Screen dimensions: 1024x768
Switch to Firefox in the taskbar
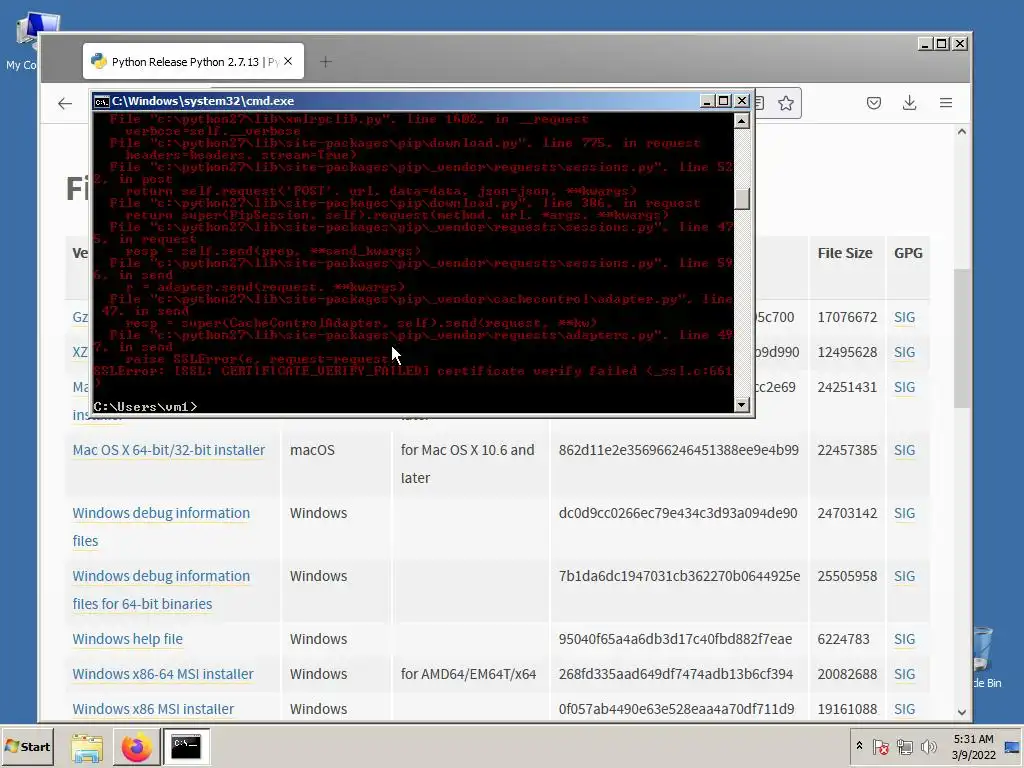pyautogui.click(x=136, y=747)
